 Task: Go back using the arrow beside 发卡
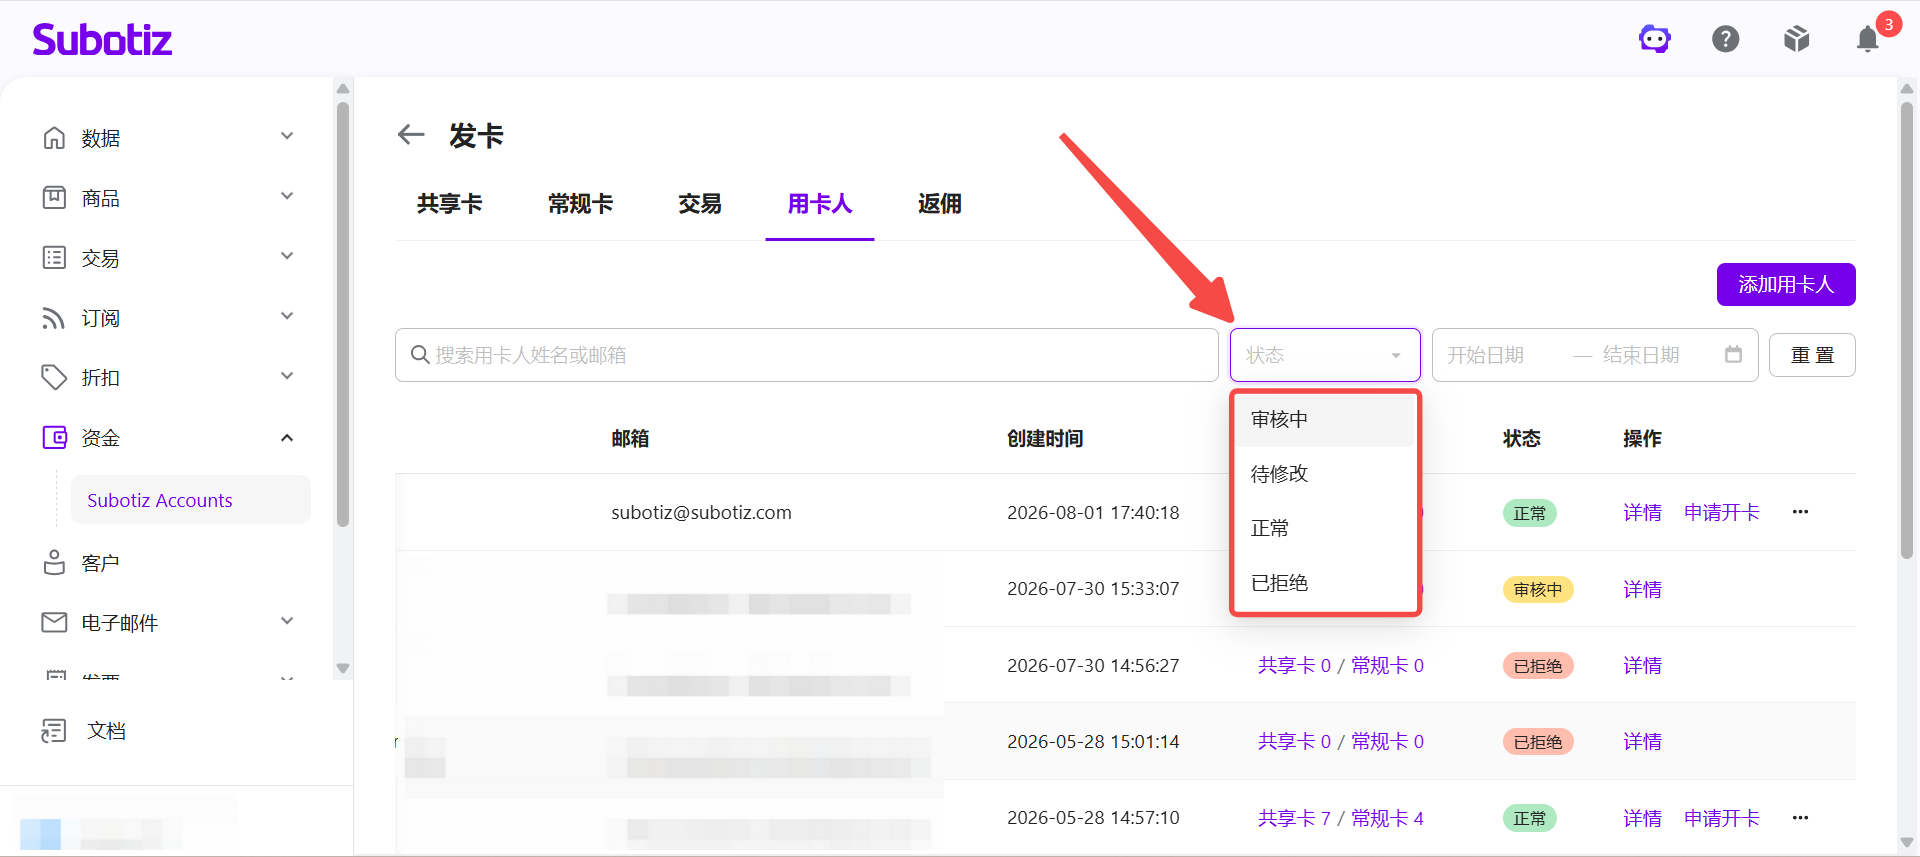click(411, 134)
